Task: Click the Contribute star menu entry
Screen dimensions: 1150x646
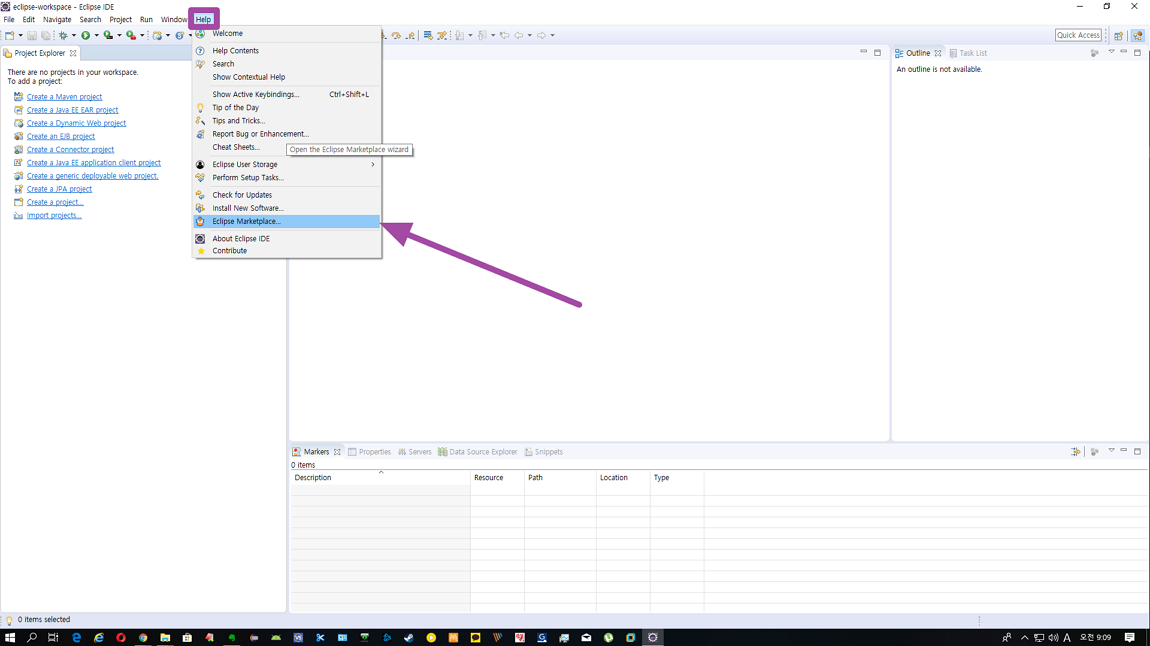Action: coord(287,251)
